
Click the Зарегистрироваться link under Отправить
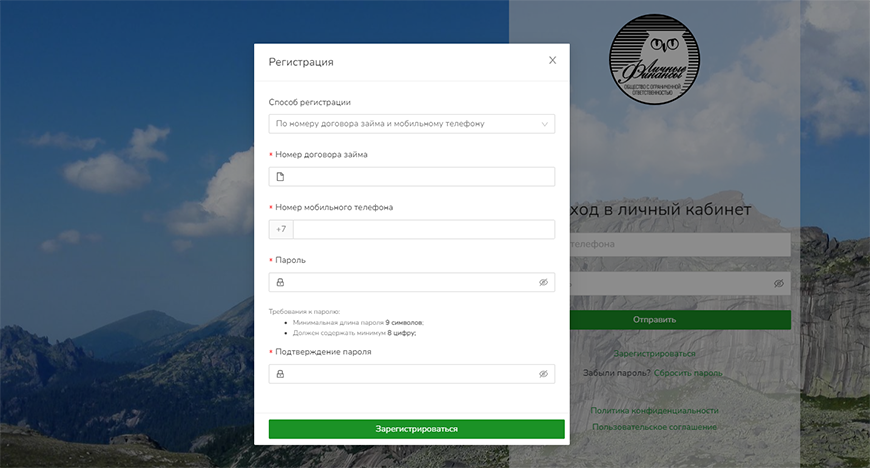tap(654, 353)
